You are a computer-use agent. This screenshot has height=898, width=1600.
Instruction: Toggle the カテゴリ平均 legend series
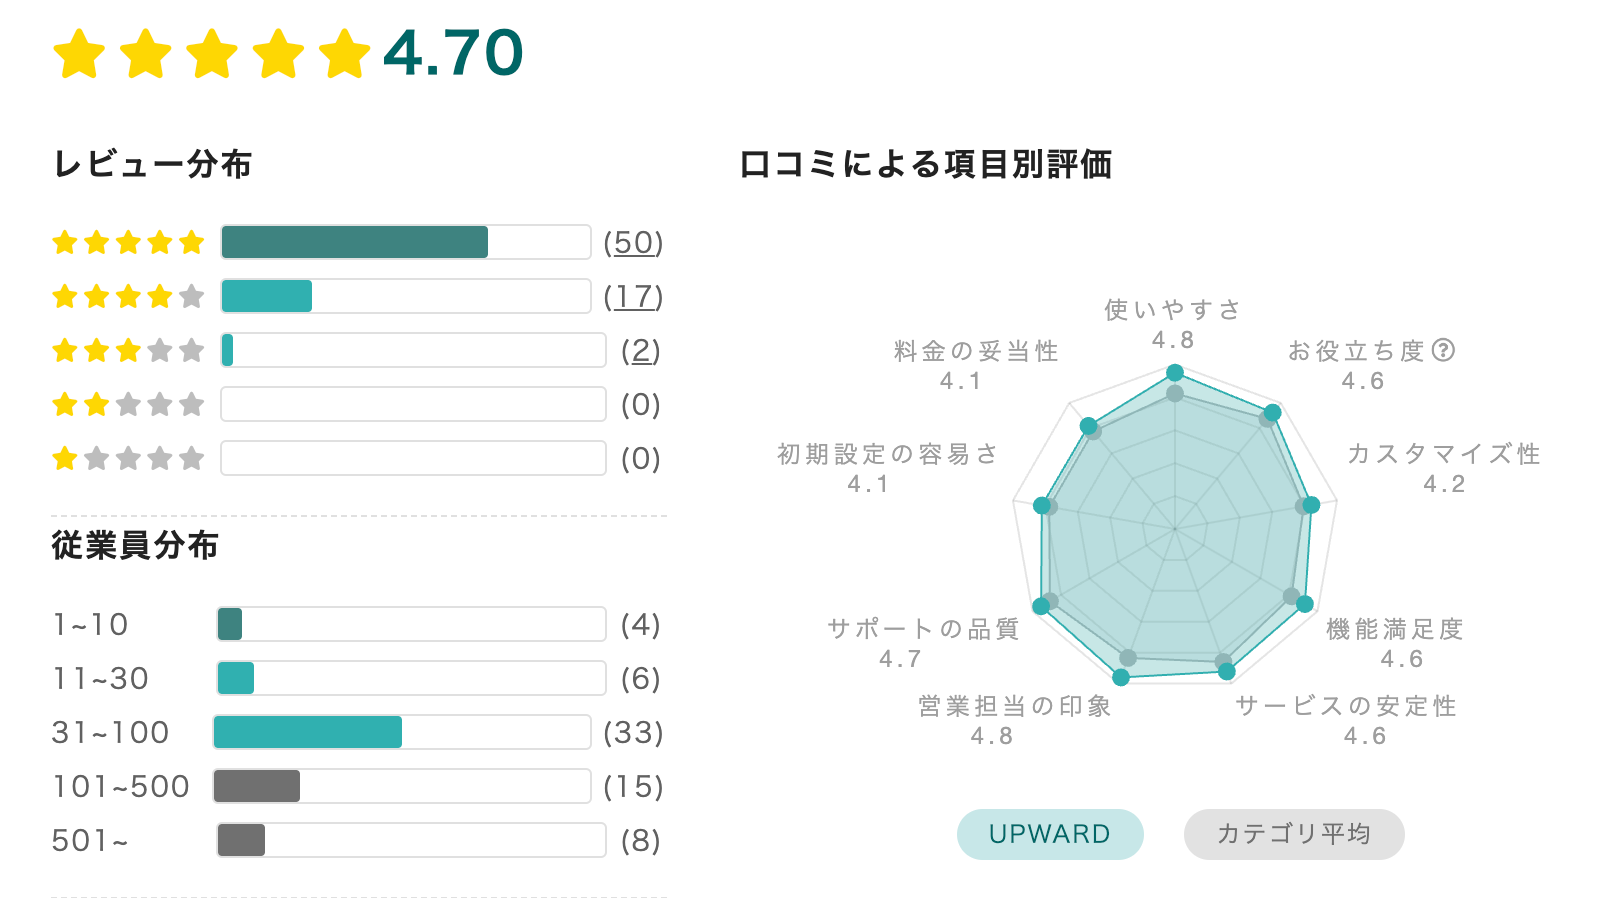[1293, 834]
